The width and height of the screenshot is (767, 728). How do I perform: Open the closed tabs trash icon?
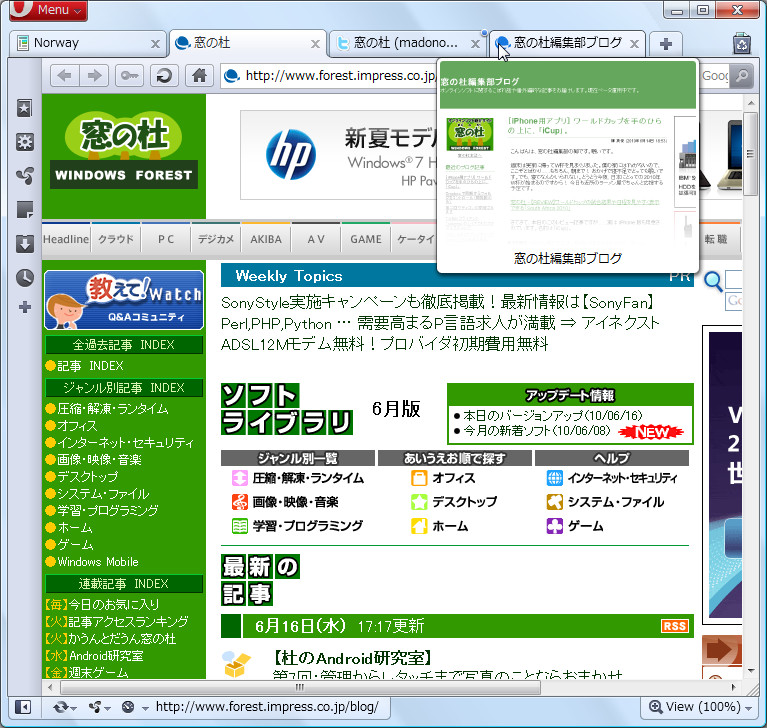pos(742,44)
